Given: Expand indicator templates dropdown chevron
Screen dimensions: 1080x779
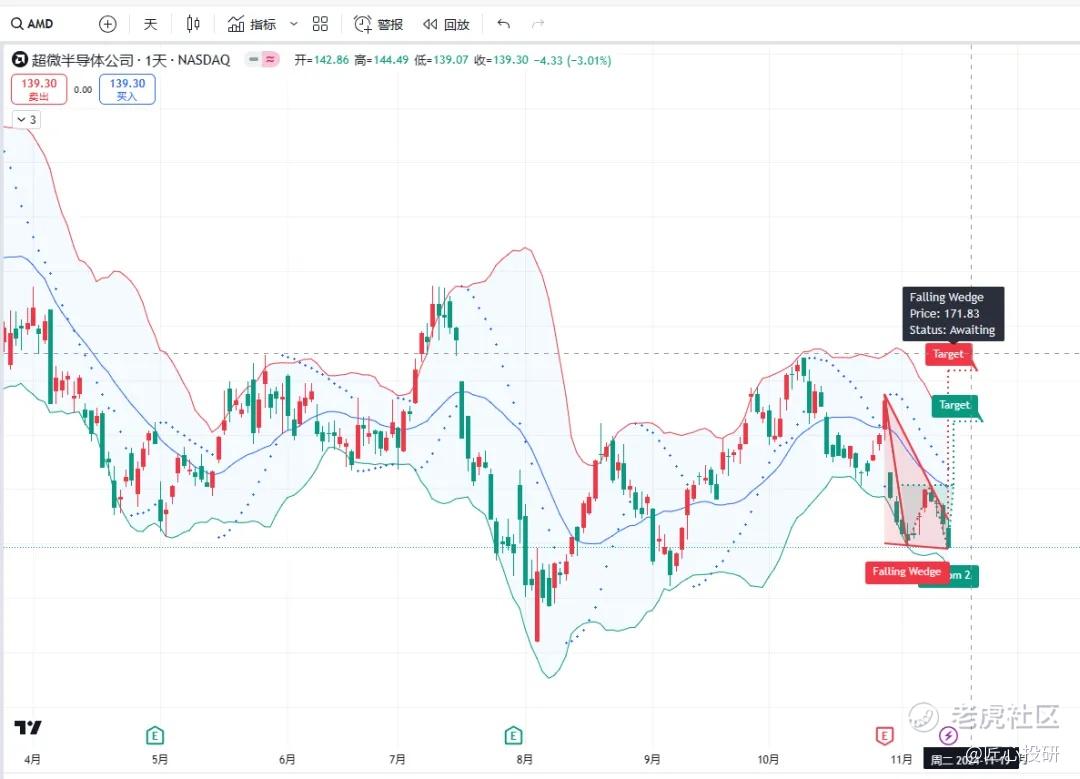Looking at the screenshot, I should coord(294,24).
